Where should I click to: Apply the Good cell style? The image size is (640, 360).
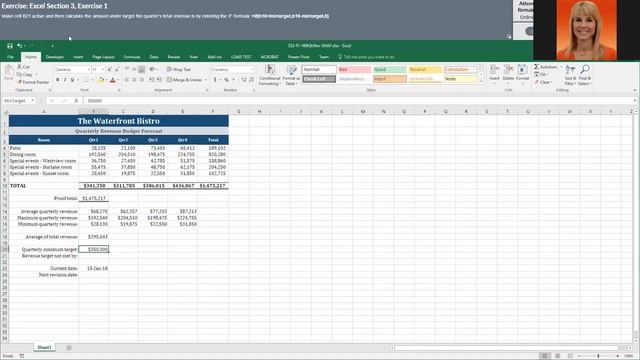389,69
